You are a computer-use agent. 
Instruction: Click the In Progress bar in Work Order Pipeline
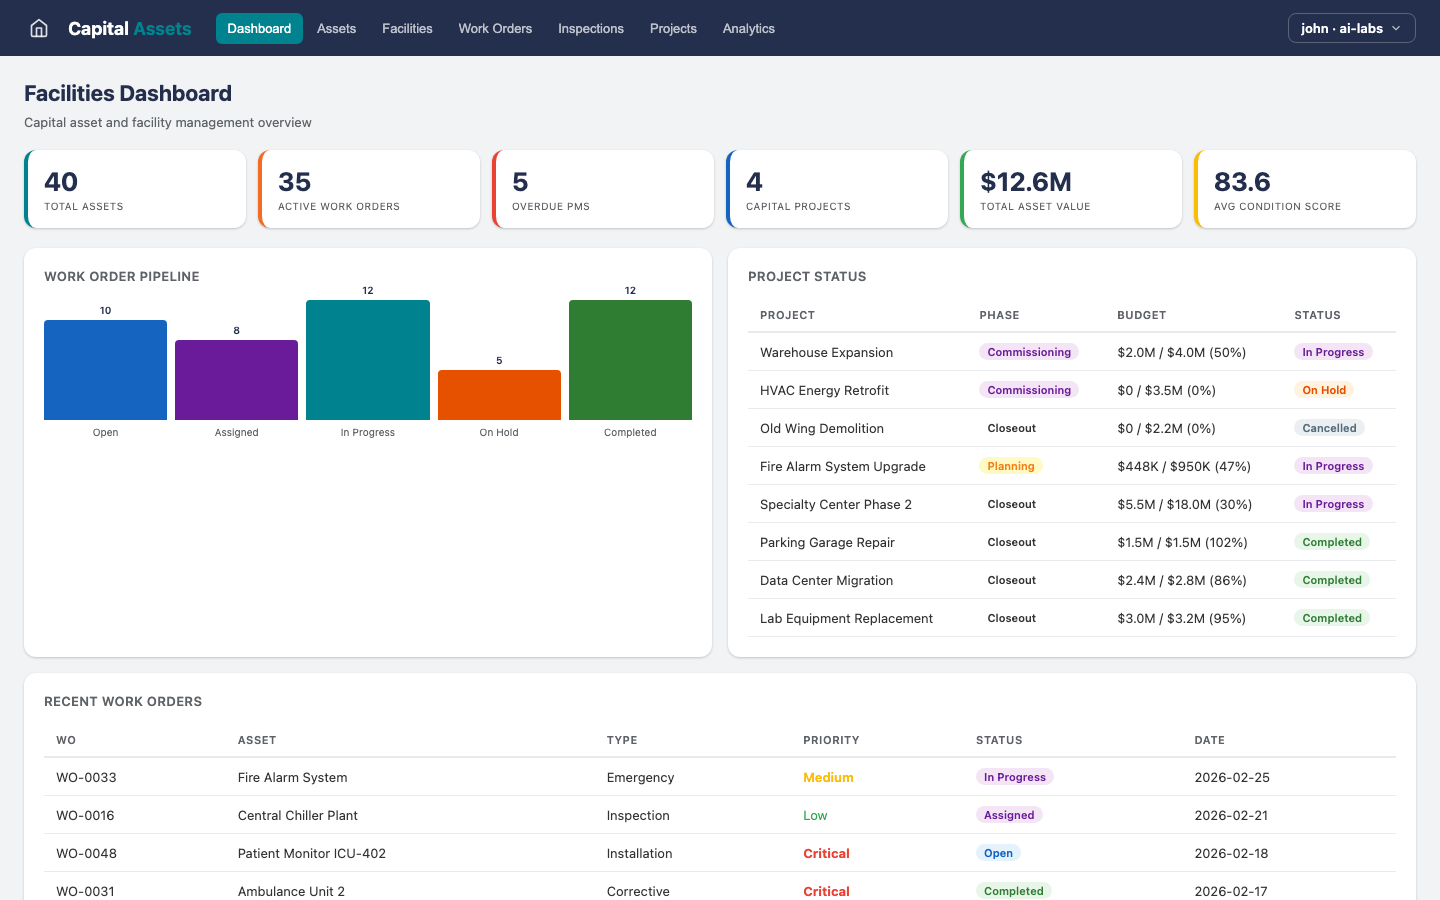(367, 360)
